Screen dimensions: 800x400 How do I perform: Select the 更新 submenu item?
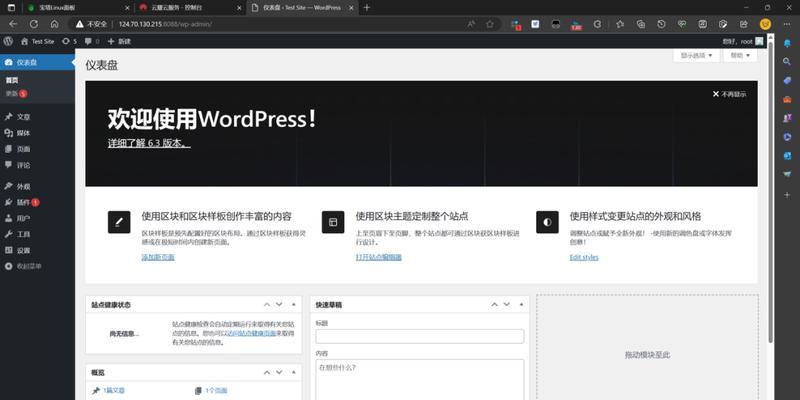click(16, 94)
